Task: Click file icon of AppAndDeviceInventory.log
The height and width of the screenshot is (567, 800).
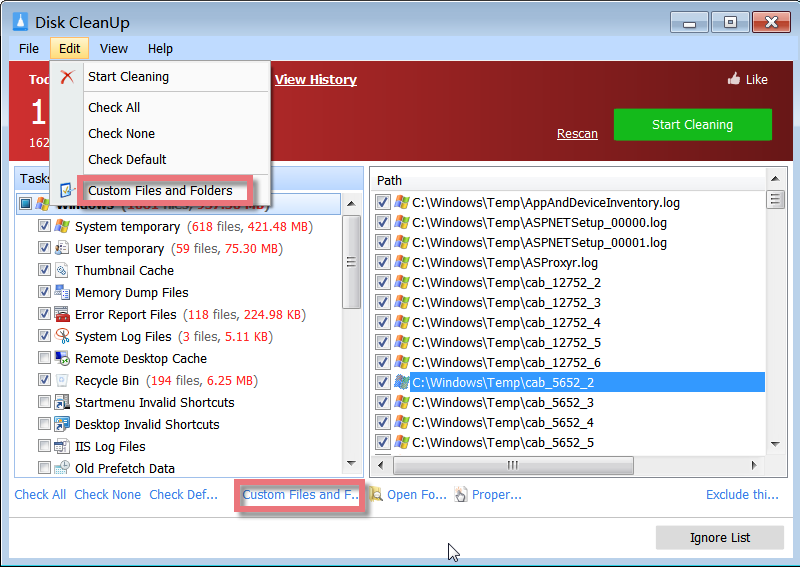Action: tap(402, 203)
